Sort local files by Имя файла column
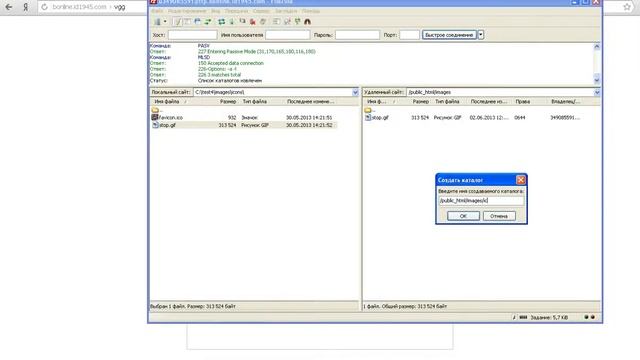The height and width of the screenshot is (360, 640). (x=167, y=102)
